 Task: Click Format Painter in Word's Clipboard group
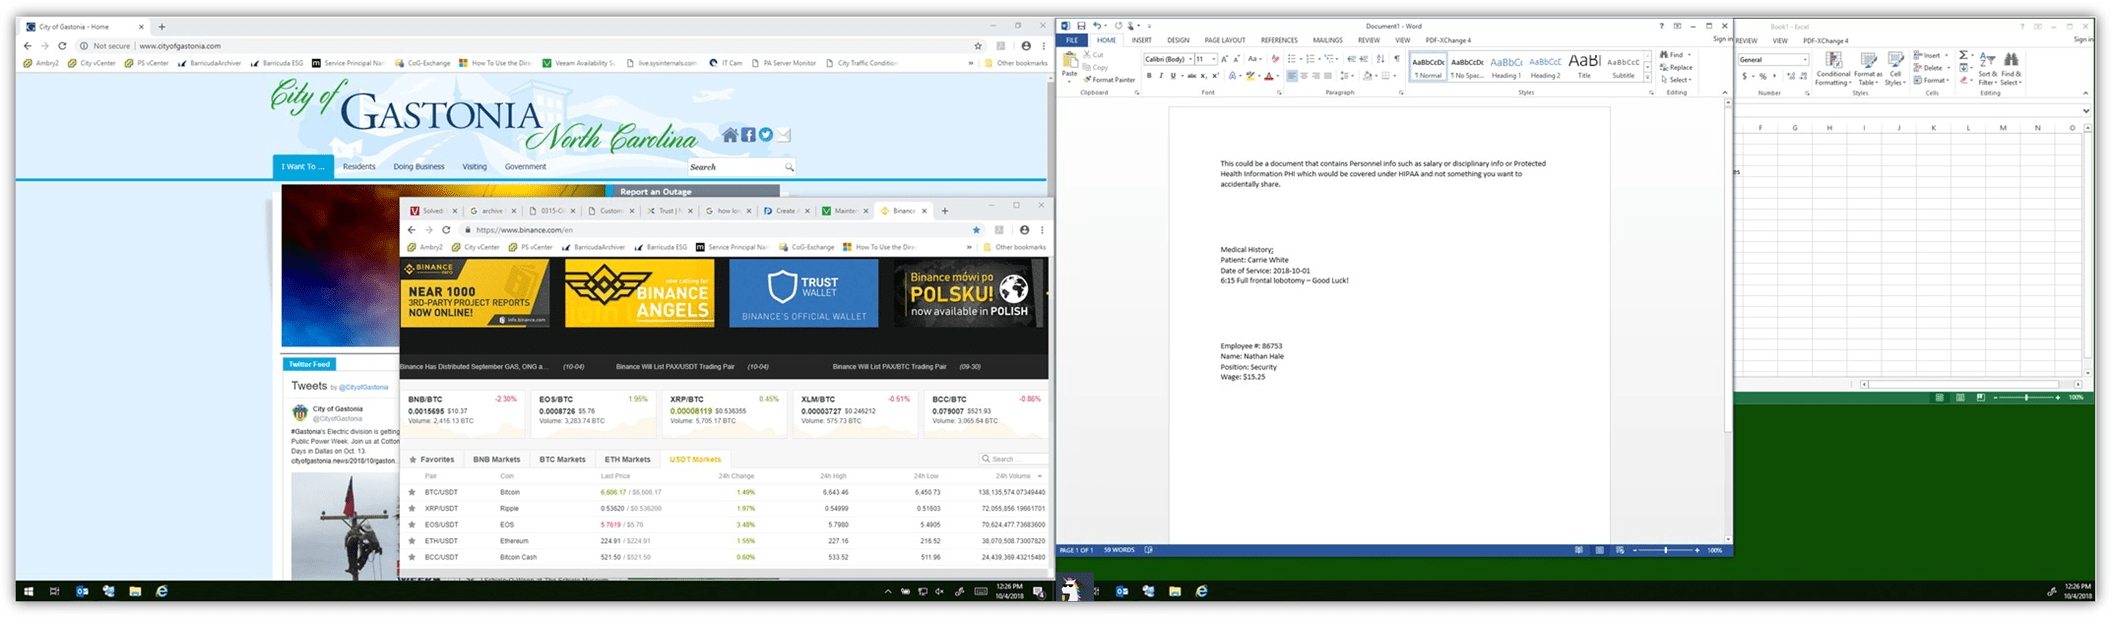(1109, 80)
